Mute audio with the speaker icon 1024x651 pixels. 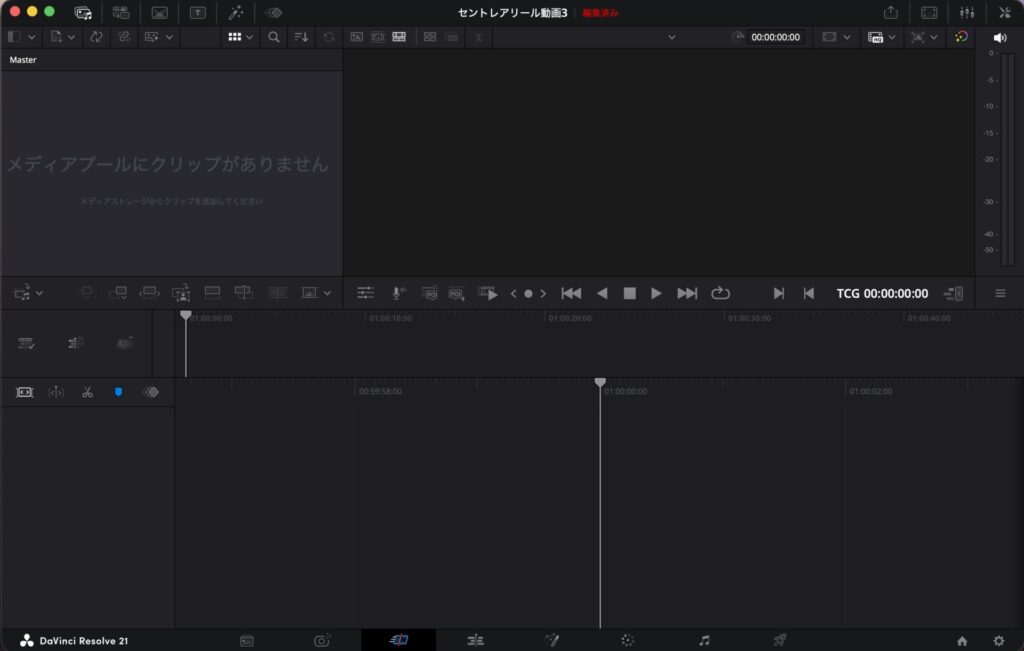click(999, 38)
